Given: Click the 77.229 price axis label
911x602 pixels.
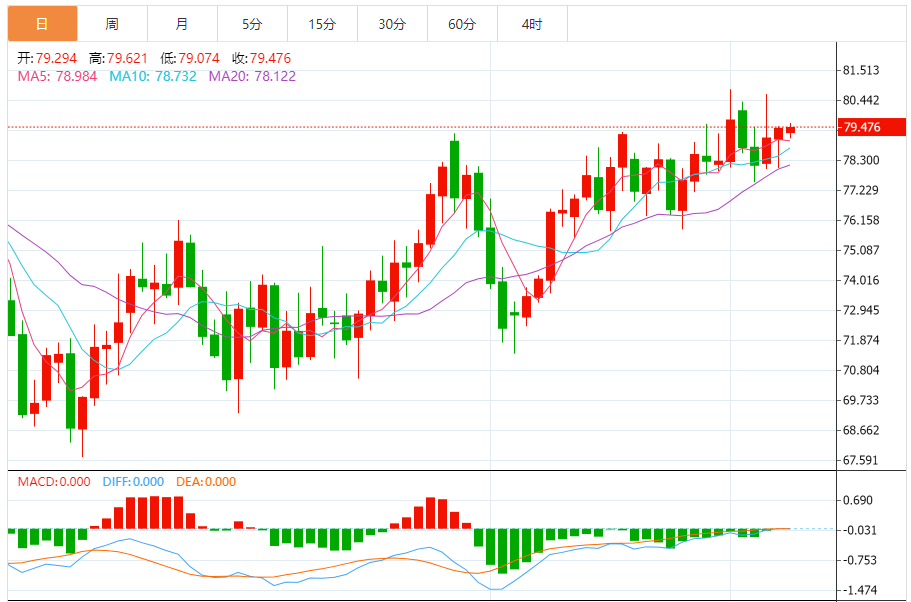Looking at the screenshot, I should (x=861, y=190).
